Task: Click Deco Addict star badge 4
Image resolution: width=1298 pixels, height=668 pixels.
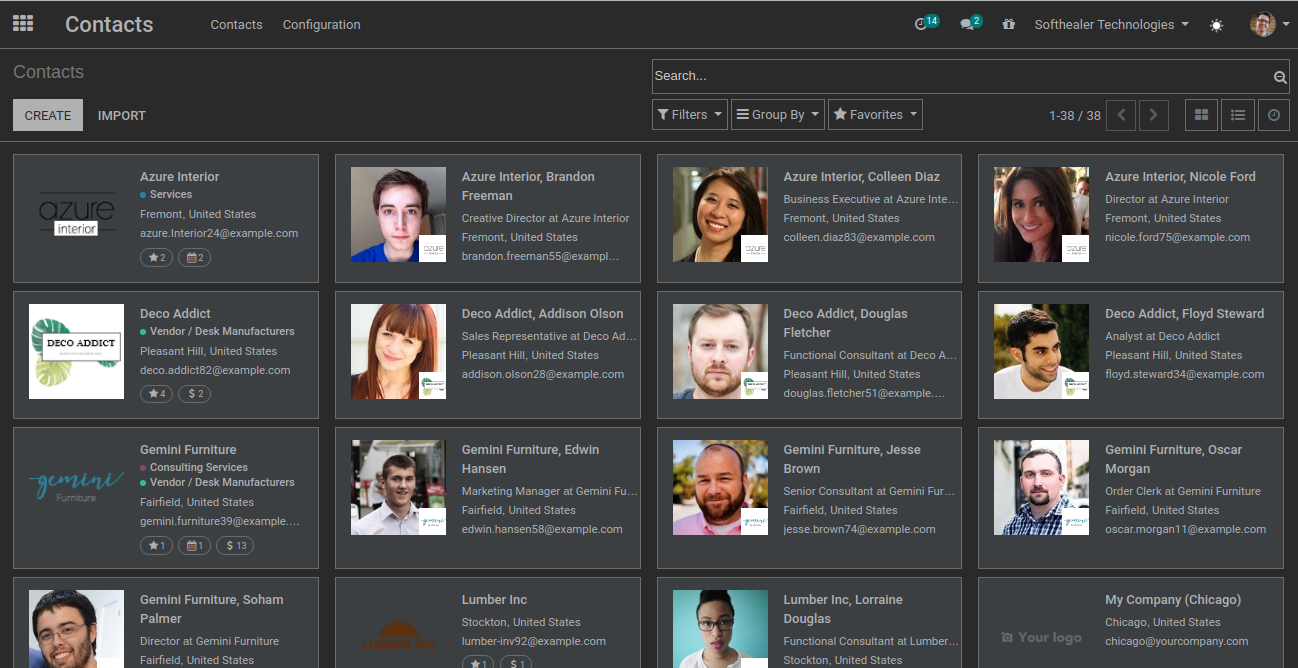Action: [157, 394]
